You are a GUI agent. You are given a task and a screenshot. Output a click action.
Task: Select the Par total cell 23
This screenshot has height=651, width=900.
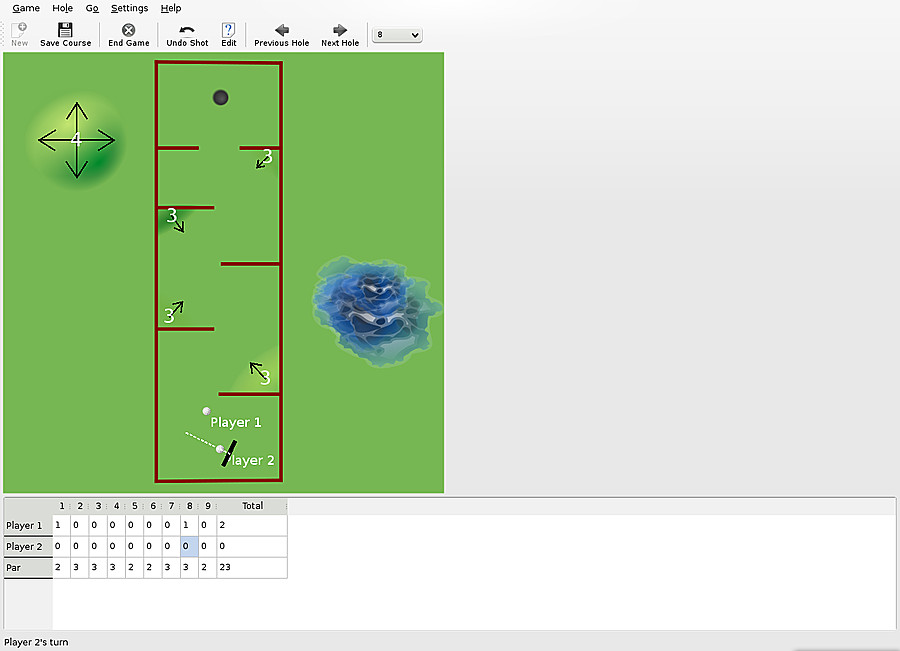(252, 567)
